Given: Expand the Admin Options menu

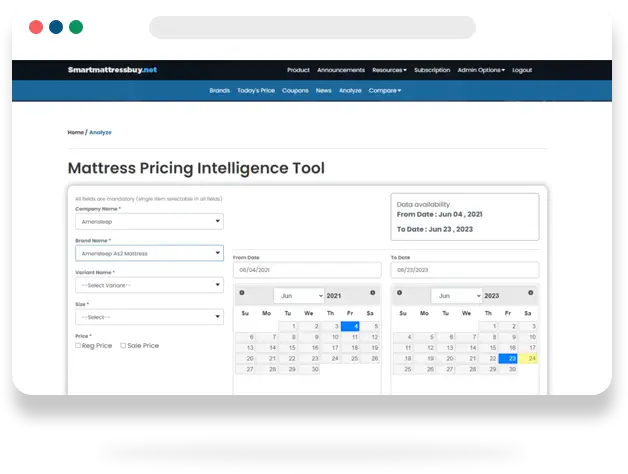Looking at the screenshot, I should 481,70.
